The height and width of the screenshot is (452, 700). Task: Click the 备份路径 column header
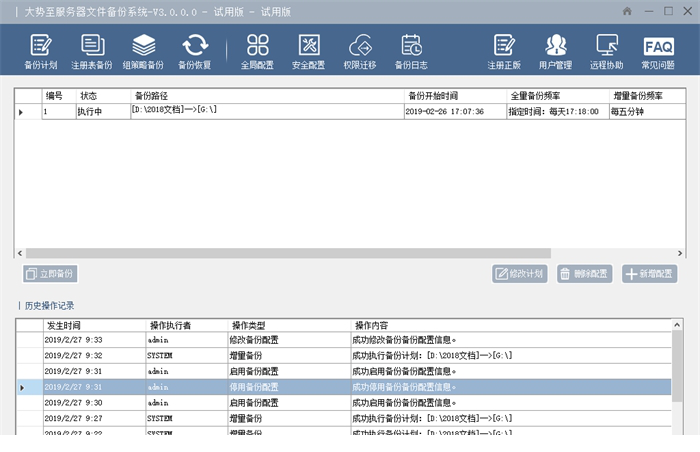(x=267, y=96)
